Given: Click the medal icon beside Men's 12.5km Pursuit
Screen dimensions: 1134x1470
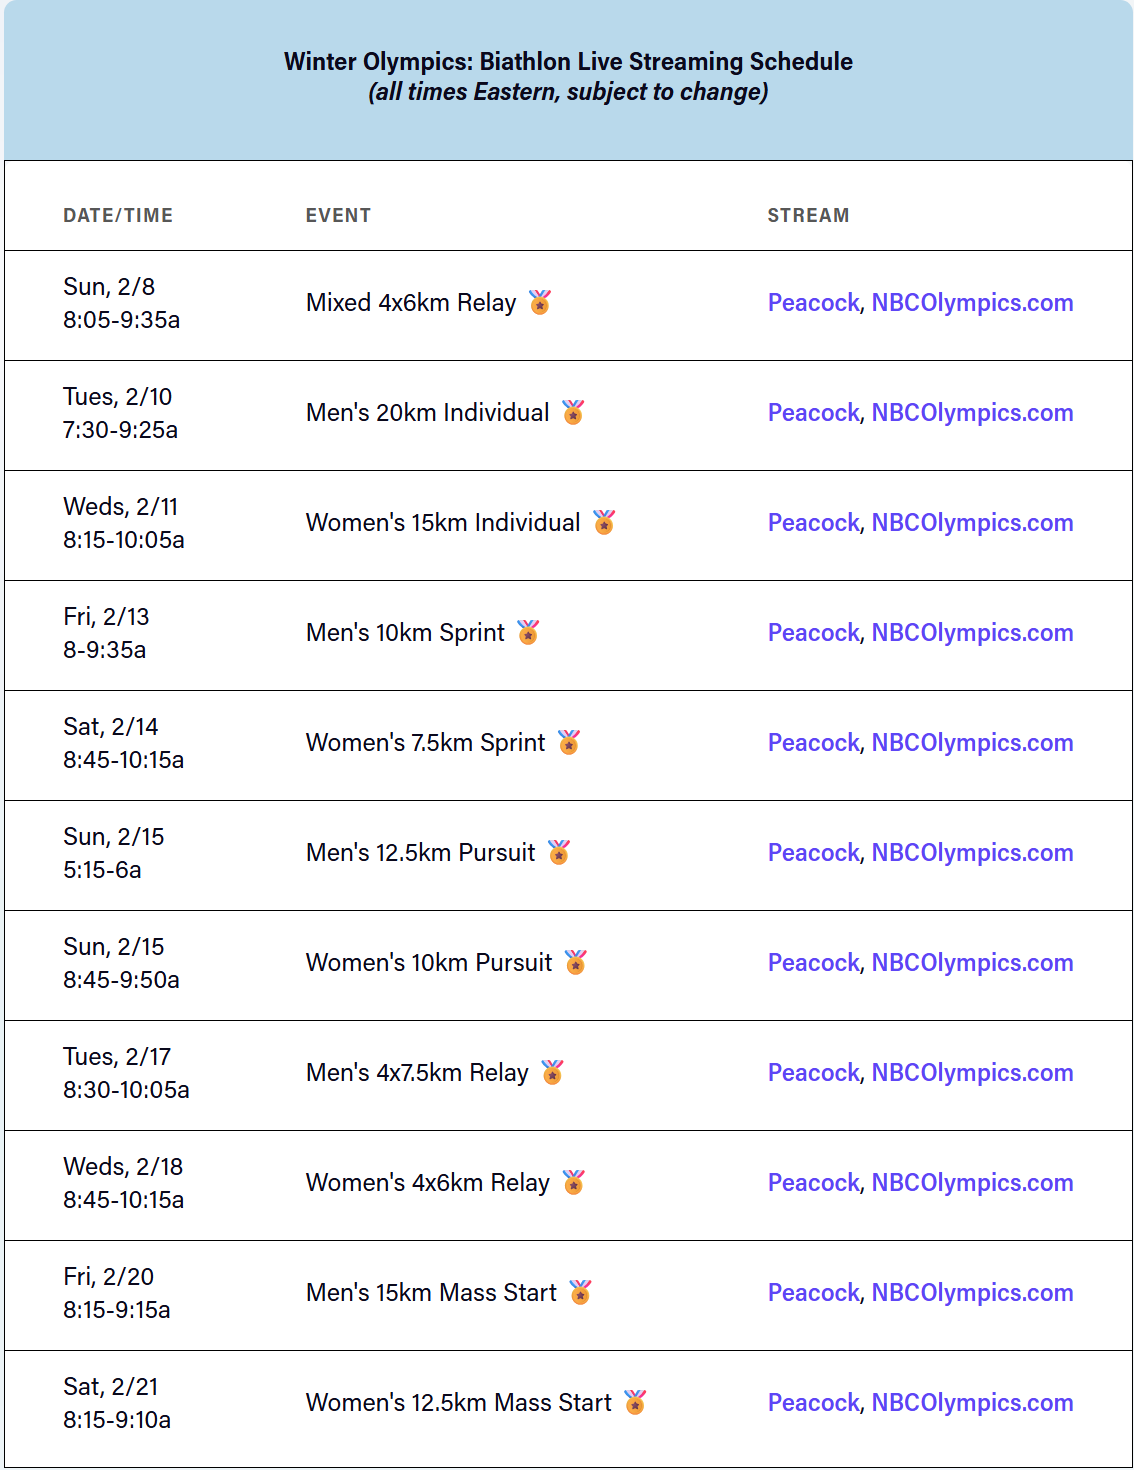Looking at the screenshot, I should tap(559, 852).
